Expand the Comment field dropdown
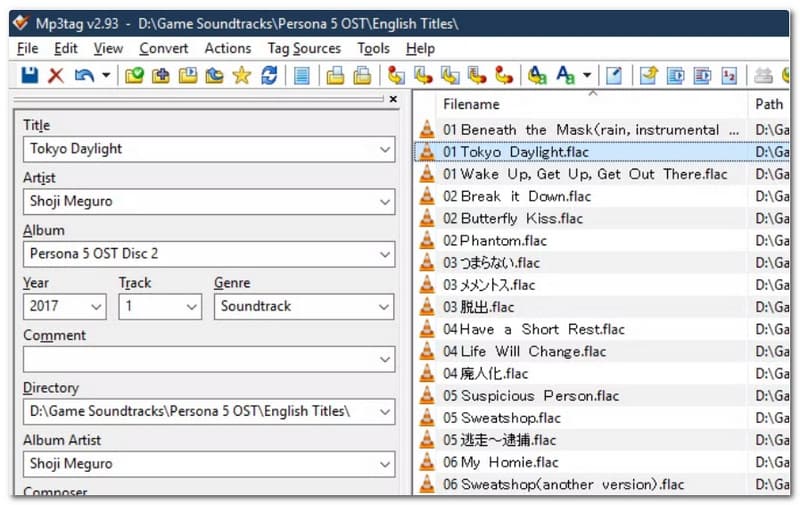 (x=385, y=360)
